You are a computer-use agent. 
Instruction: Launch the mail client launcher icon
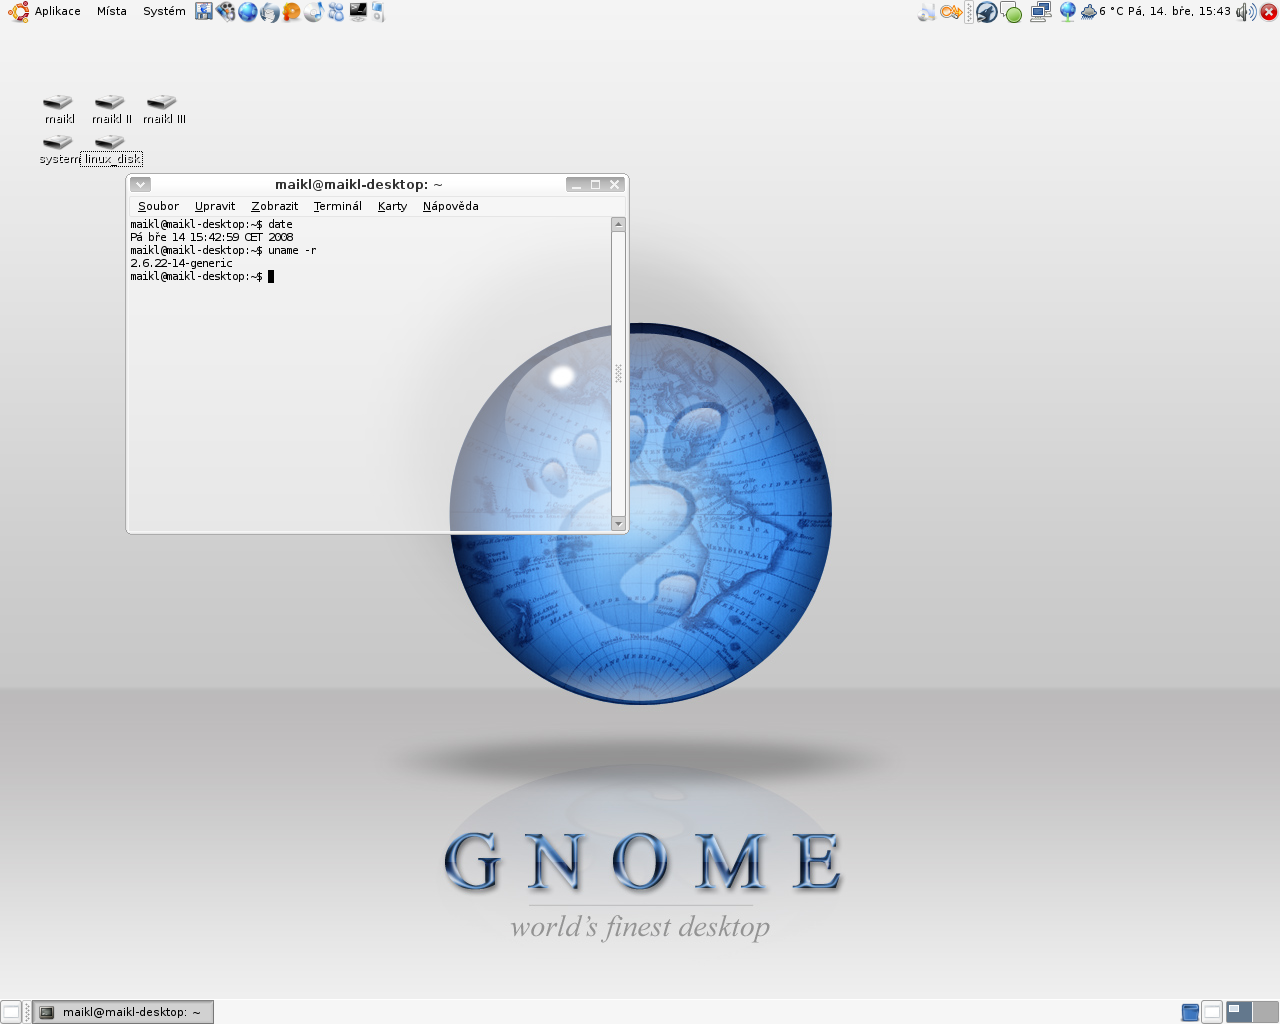click(270, 12)
